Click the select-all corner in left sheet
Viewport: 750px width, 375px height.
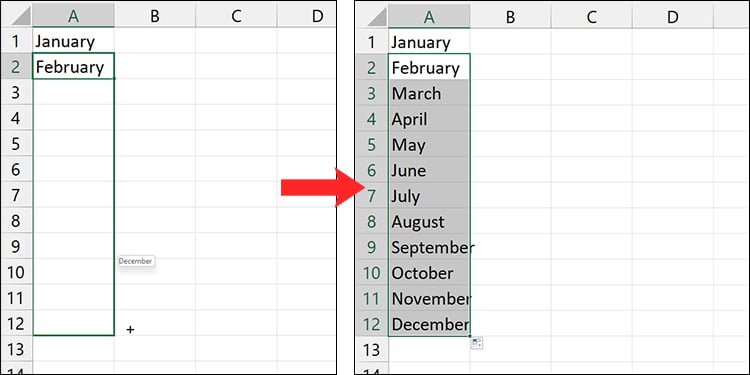tap(17, 17)
